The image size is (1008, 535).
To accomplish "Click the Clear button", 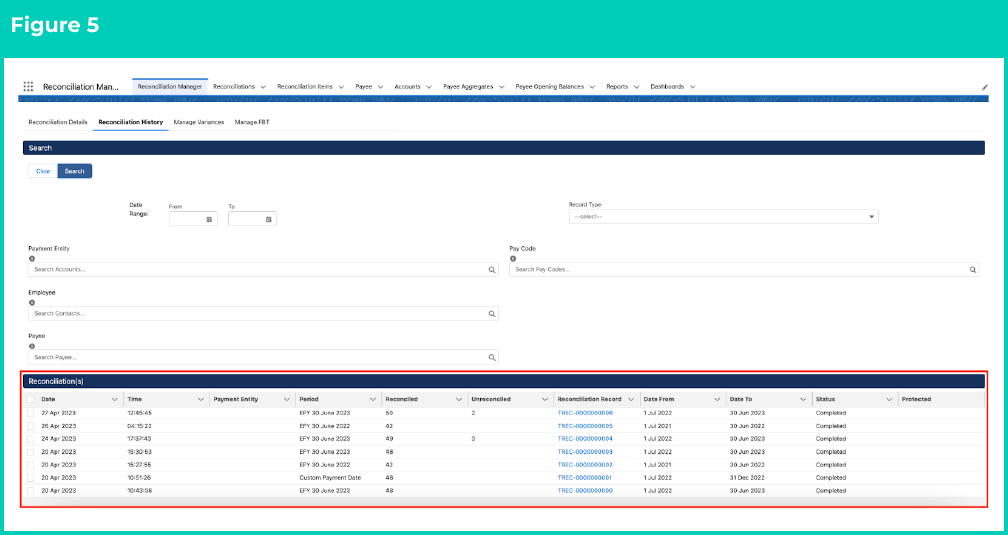I will (x=43, y=171).
